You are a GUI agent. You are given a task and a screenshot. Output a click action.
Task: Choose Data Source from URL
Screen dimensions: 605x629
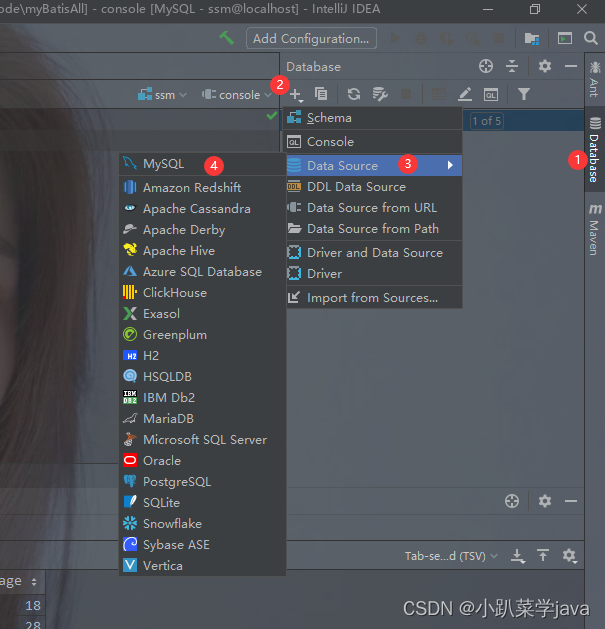pos(373,208)
